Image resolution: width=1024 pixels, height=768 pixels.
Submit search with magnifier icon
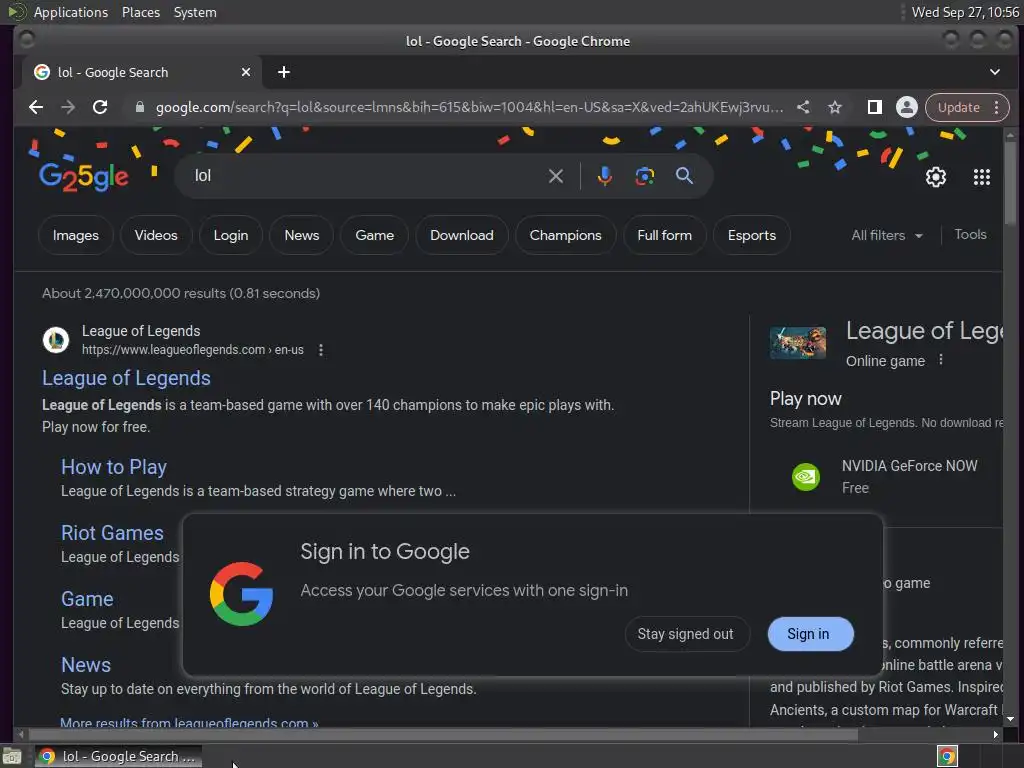pos(684,176)
